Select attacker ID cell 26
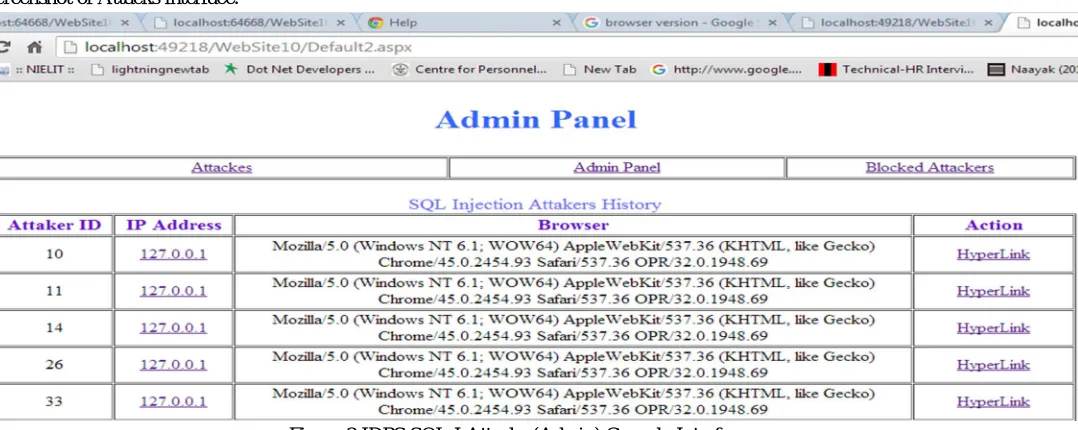 point(54,365)
